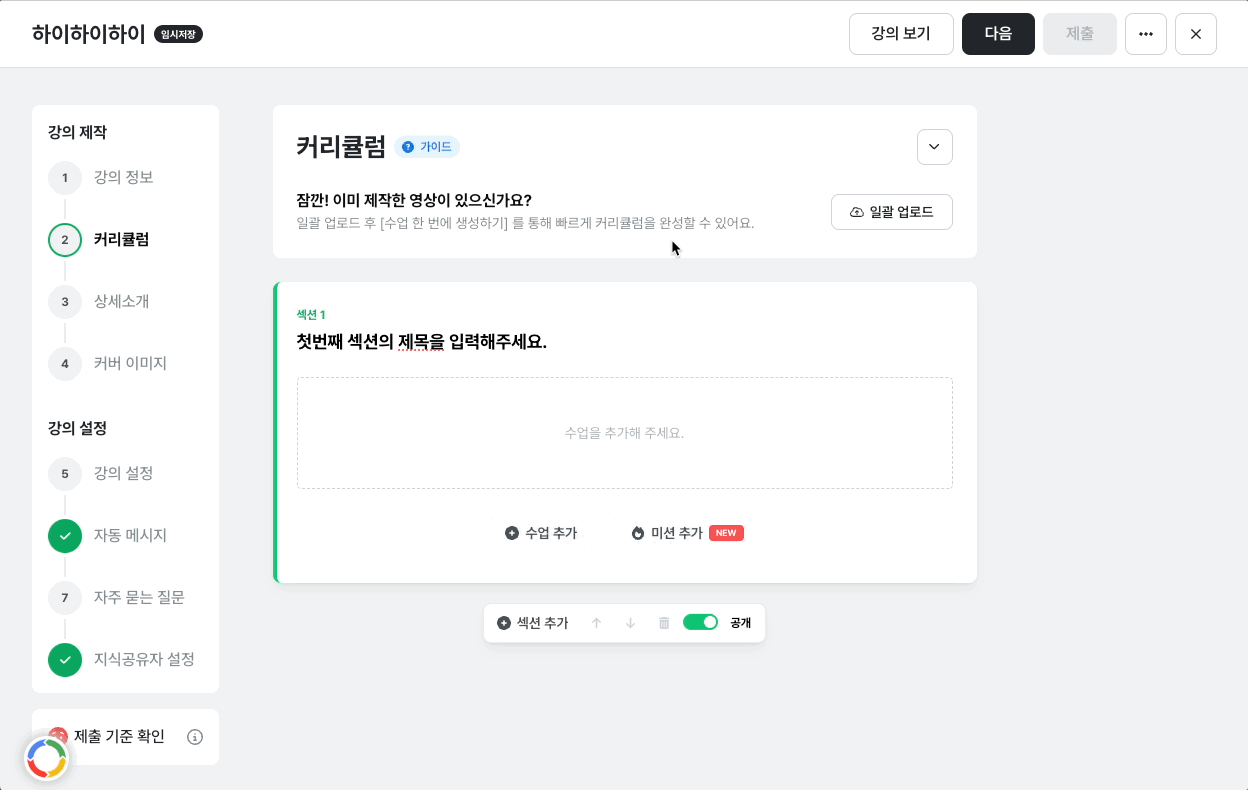Click the 제출 submit button
The image size is (1248, 790).
[x=1079, y=34]
